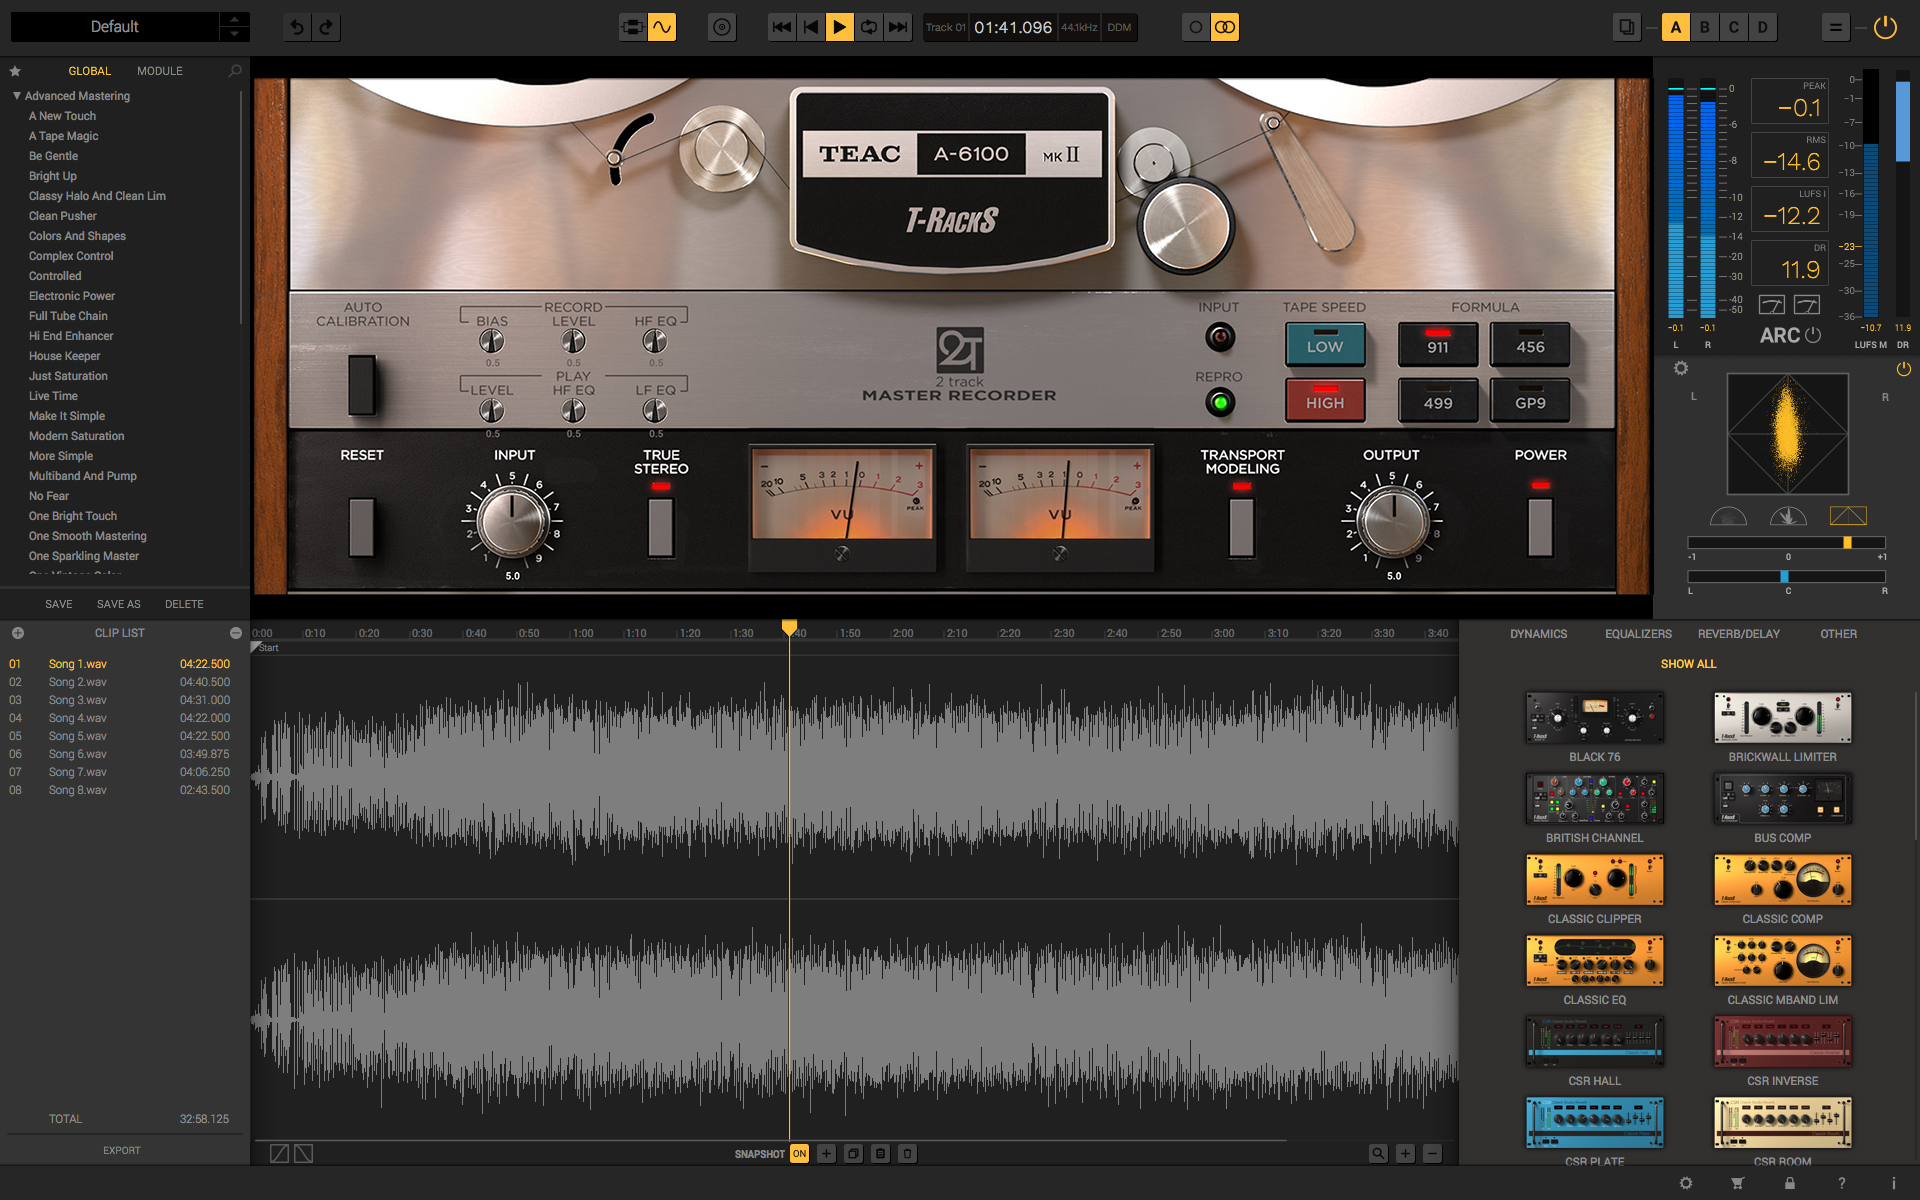
Task: Toggle the TRUE STEREO switch
Action: pyautogui.click(x=661, y=526)
